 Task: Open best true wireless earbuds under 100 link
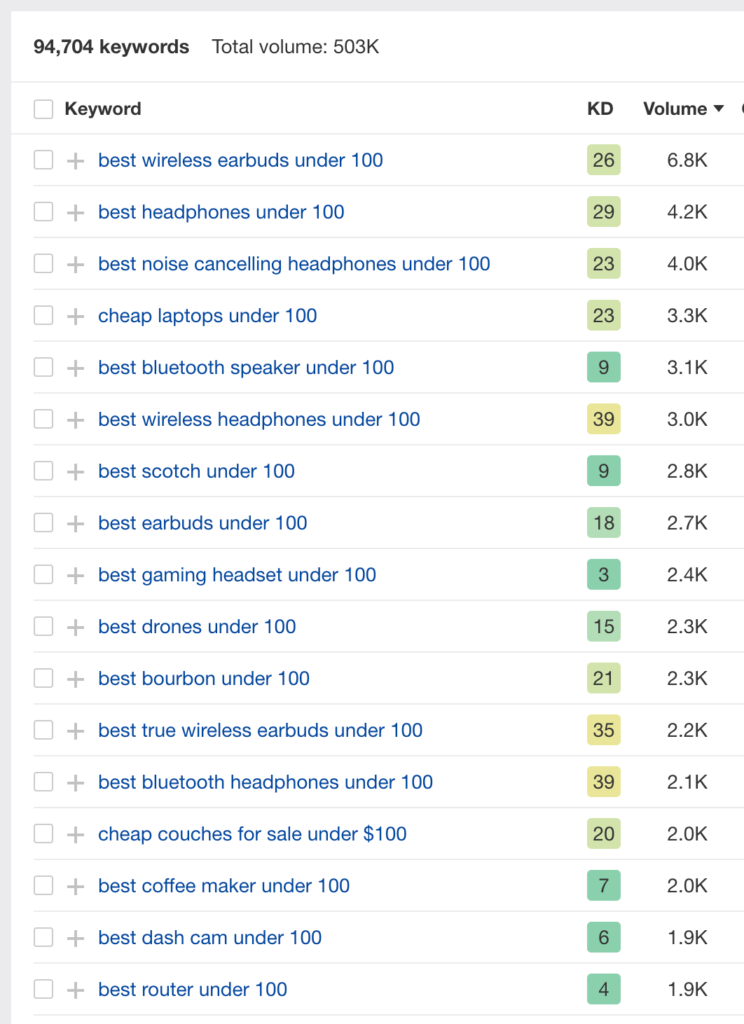pyautogui.click(x=260, y=730)
